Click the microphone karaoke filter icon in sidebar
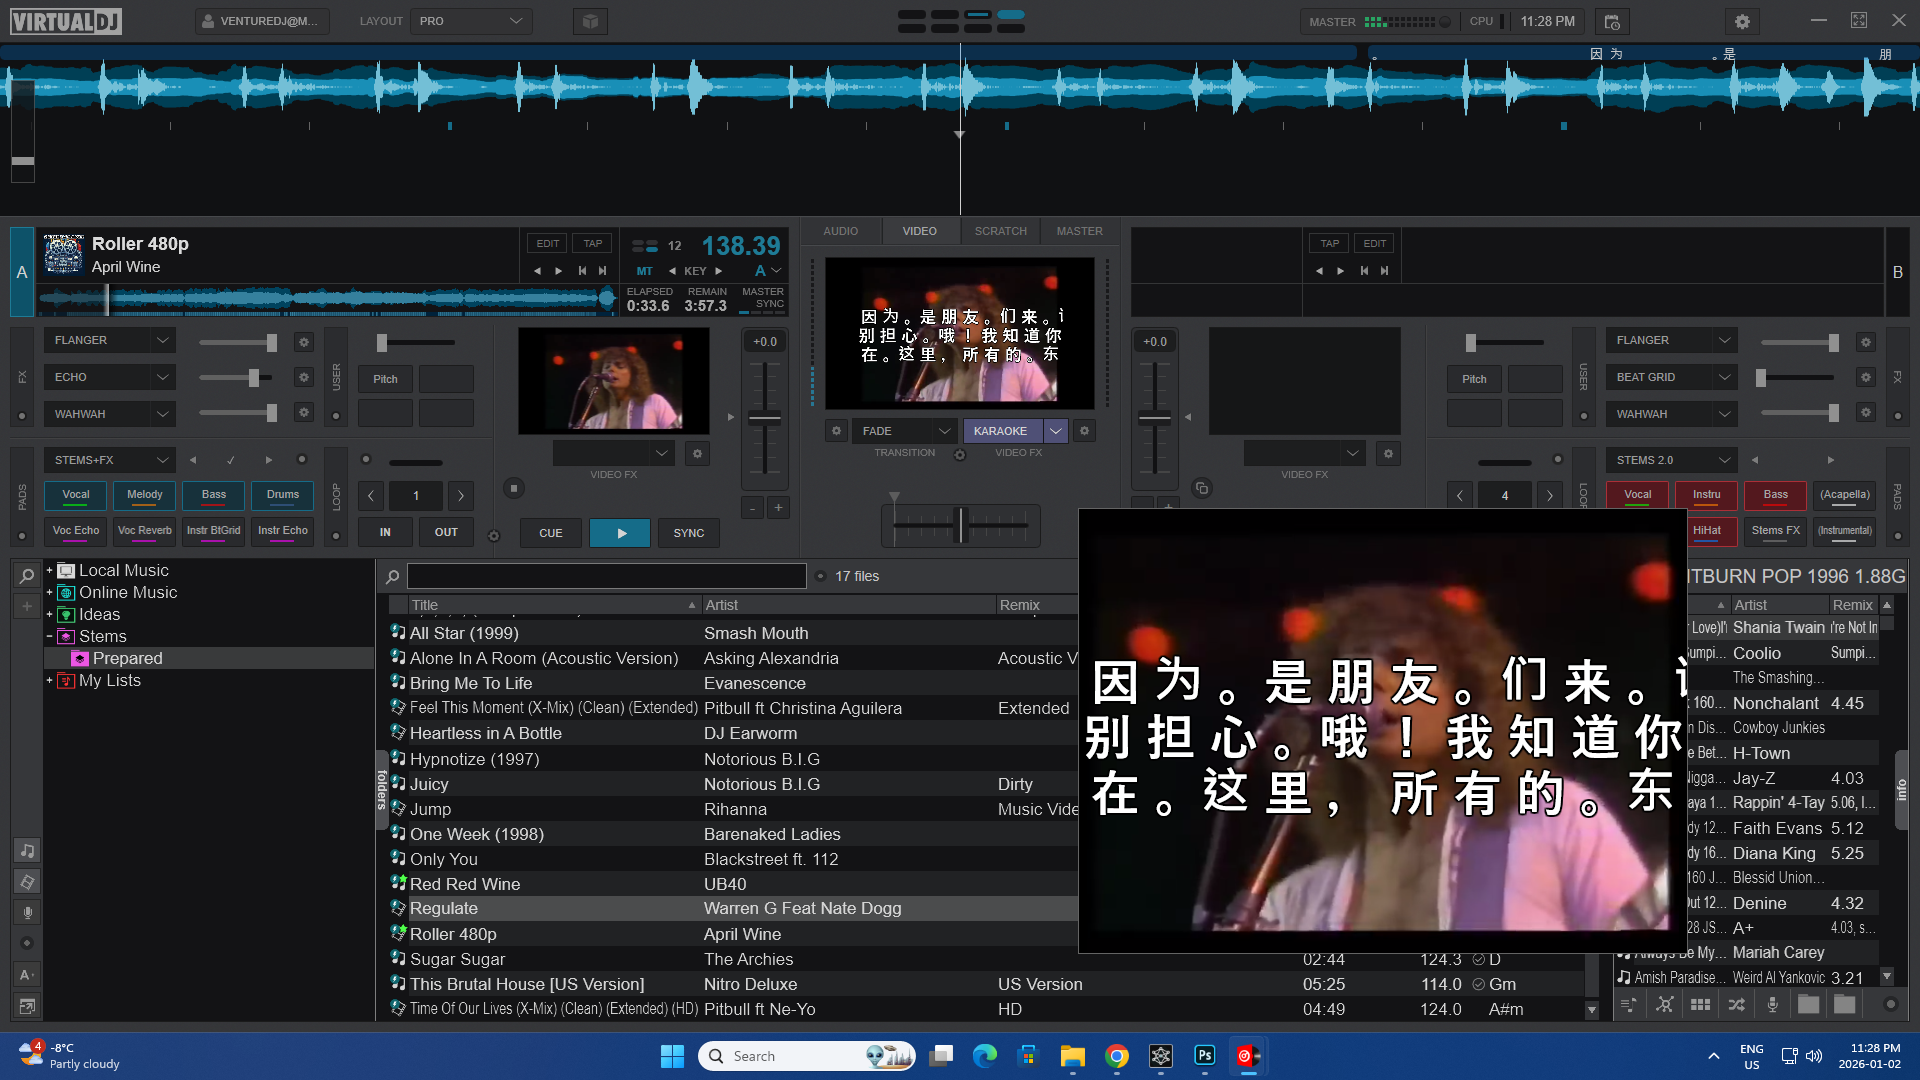 click(x=27, y=912)
